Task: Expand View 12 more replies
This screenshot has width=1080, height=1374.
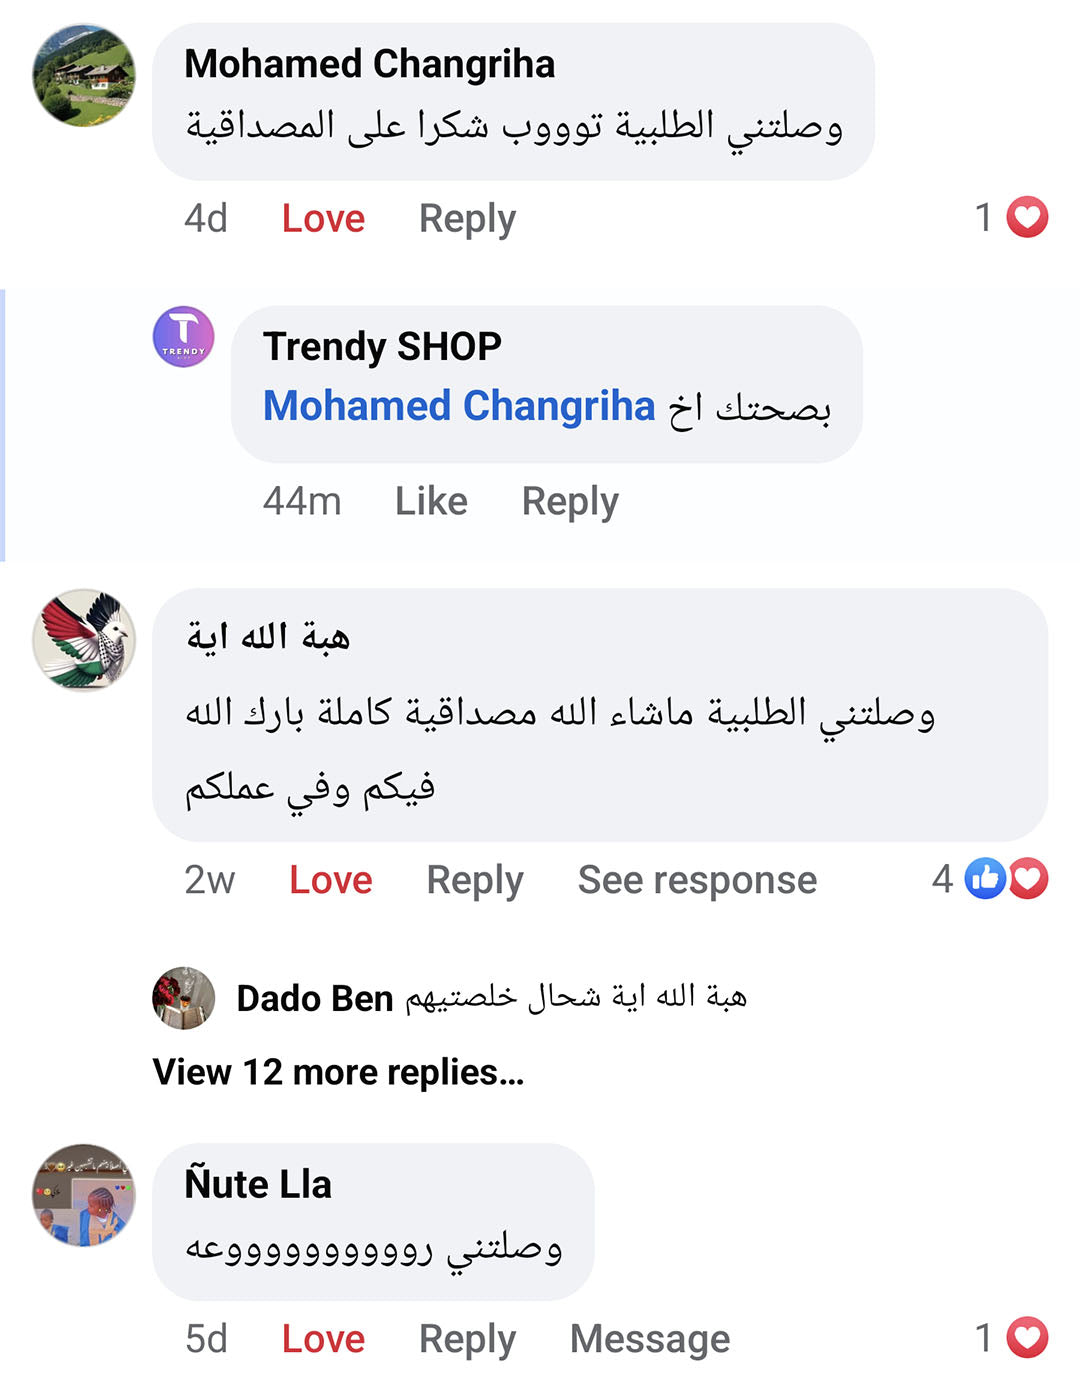Action: pyautogui.click(x=338, y=1072)
